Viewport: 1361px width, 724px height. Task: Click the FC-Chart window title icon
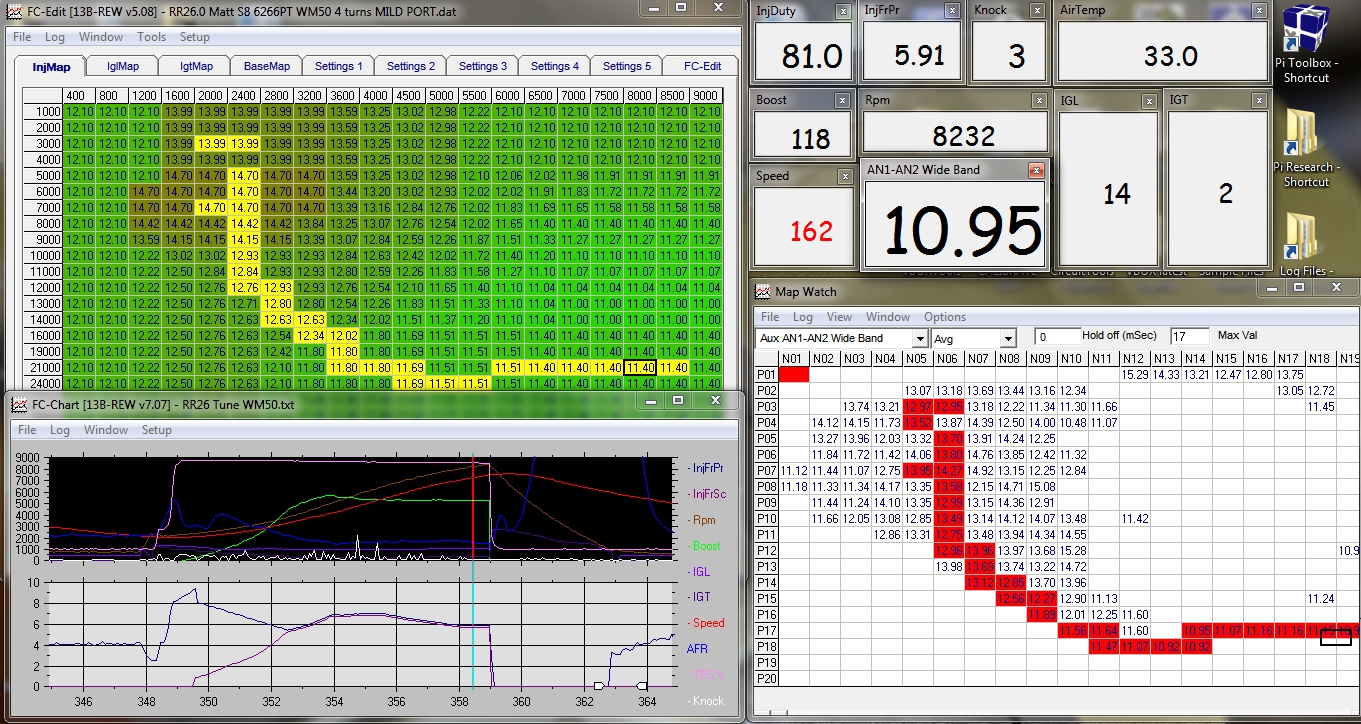click(18, 404)
